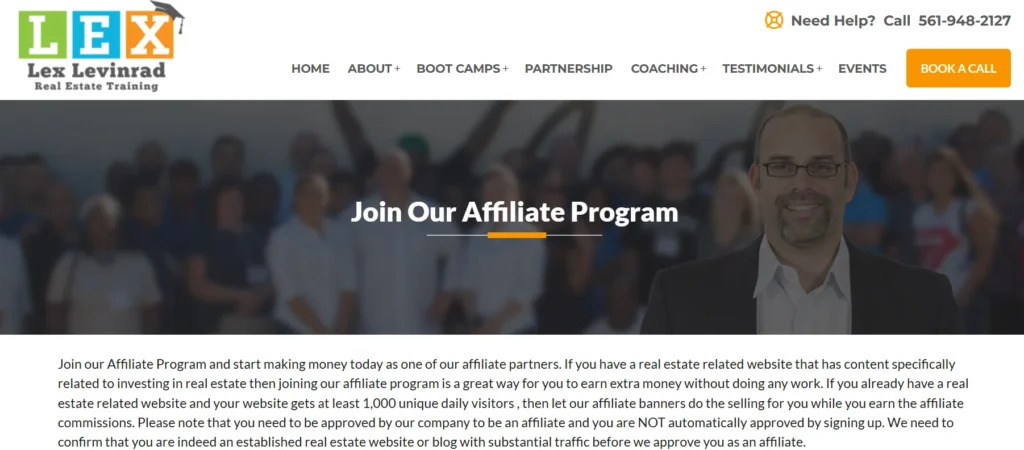Click the orange lifebuoy help icon

pyautogui.click(x=774, y=20)
